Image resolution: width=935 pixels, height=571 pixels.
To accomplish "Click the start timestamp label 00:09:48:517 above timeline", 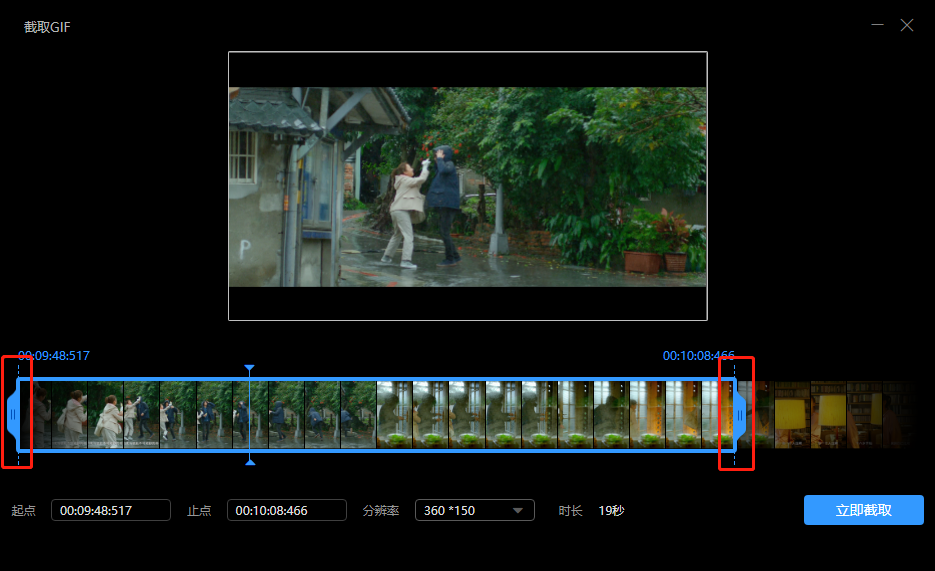I will [54, 356].
